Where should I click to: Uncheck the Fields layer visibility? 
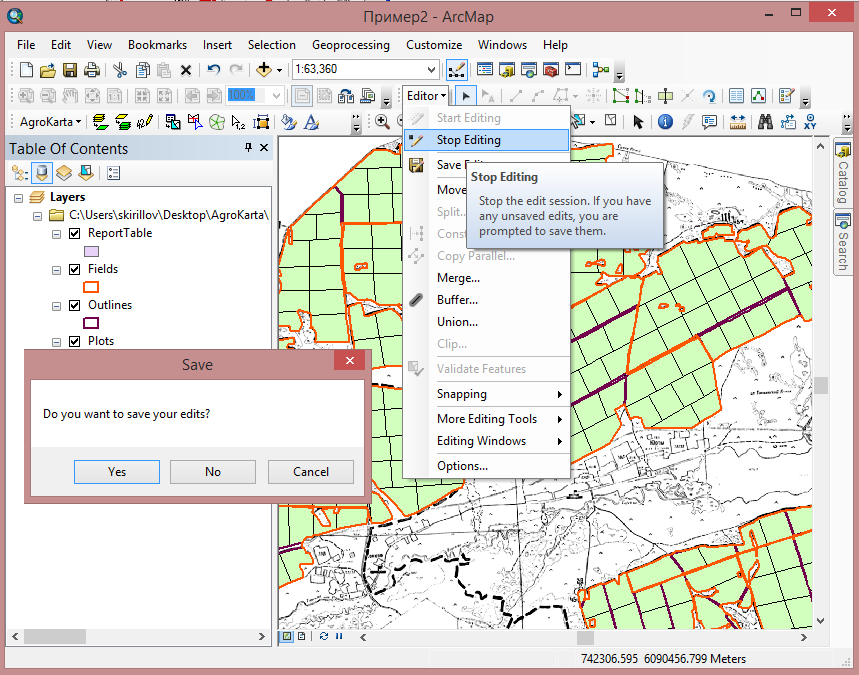(x=73, y=269)
